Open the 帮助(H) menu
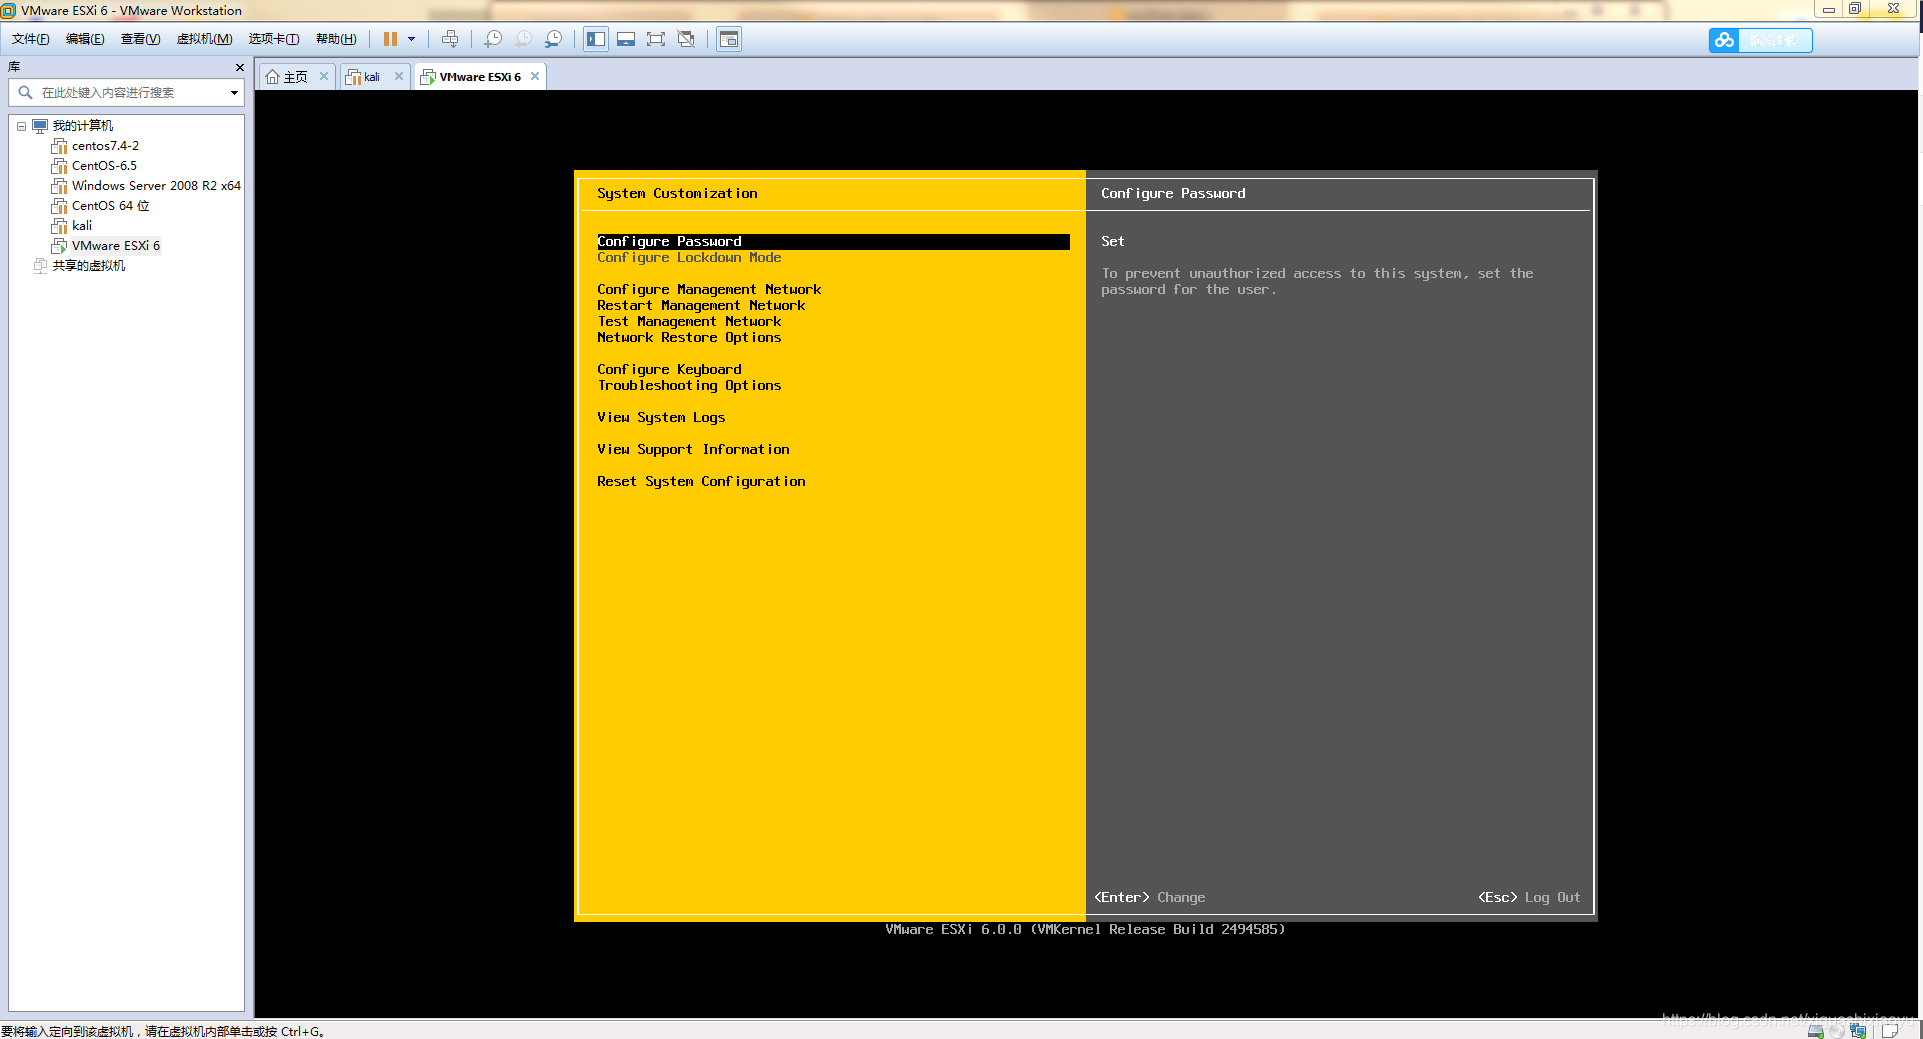The width and height of the screenshot is (1923, 1039). [336, 39]
